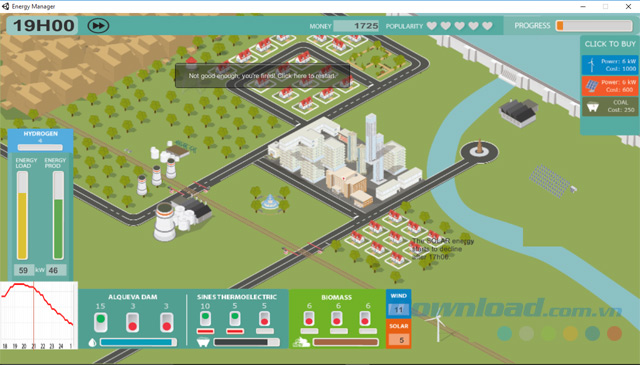640x365 pixels.
Task: Click the 'you're fired' restart message
Action: [262, 76]
